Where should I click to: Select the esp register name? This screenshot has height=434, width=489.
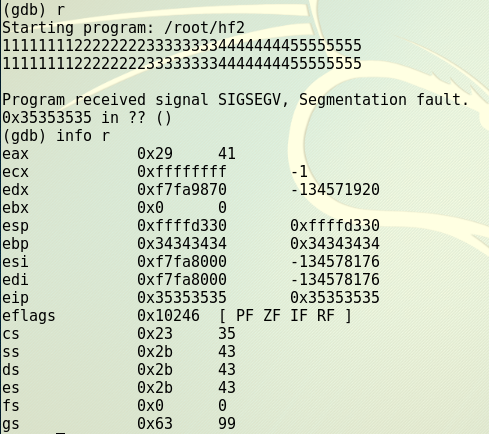[15, 227]
